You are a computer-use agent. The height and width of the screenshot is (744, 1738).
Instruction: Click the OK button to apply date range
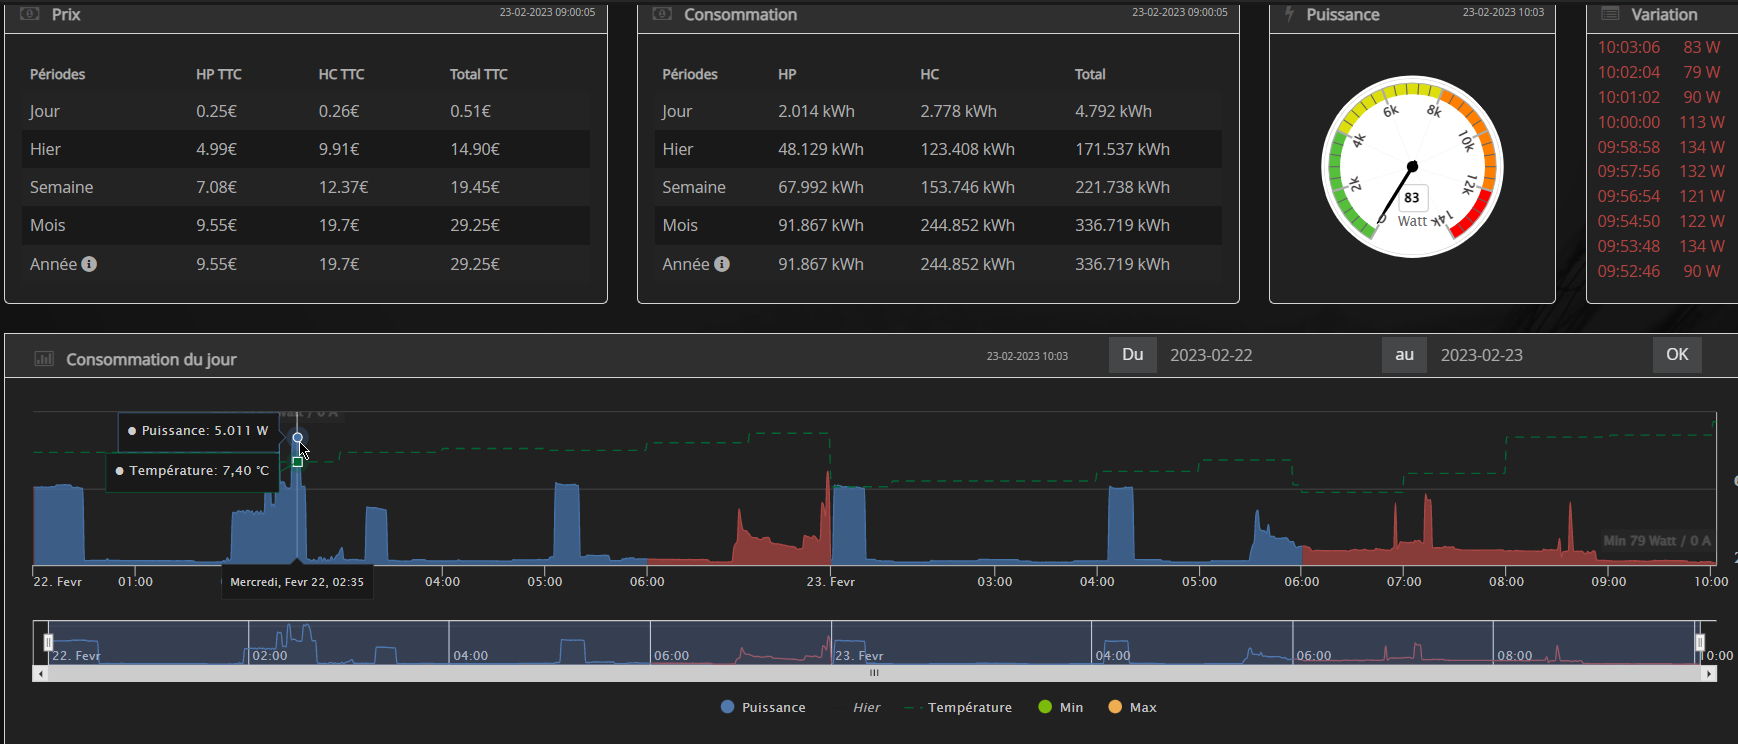pos(1677,355)
